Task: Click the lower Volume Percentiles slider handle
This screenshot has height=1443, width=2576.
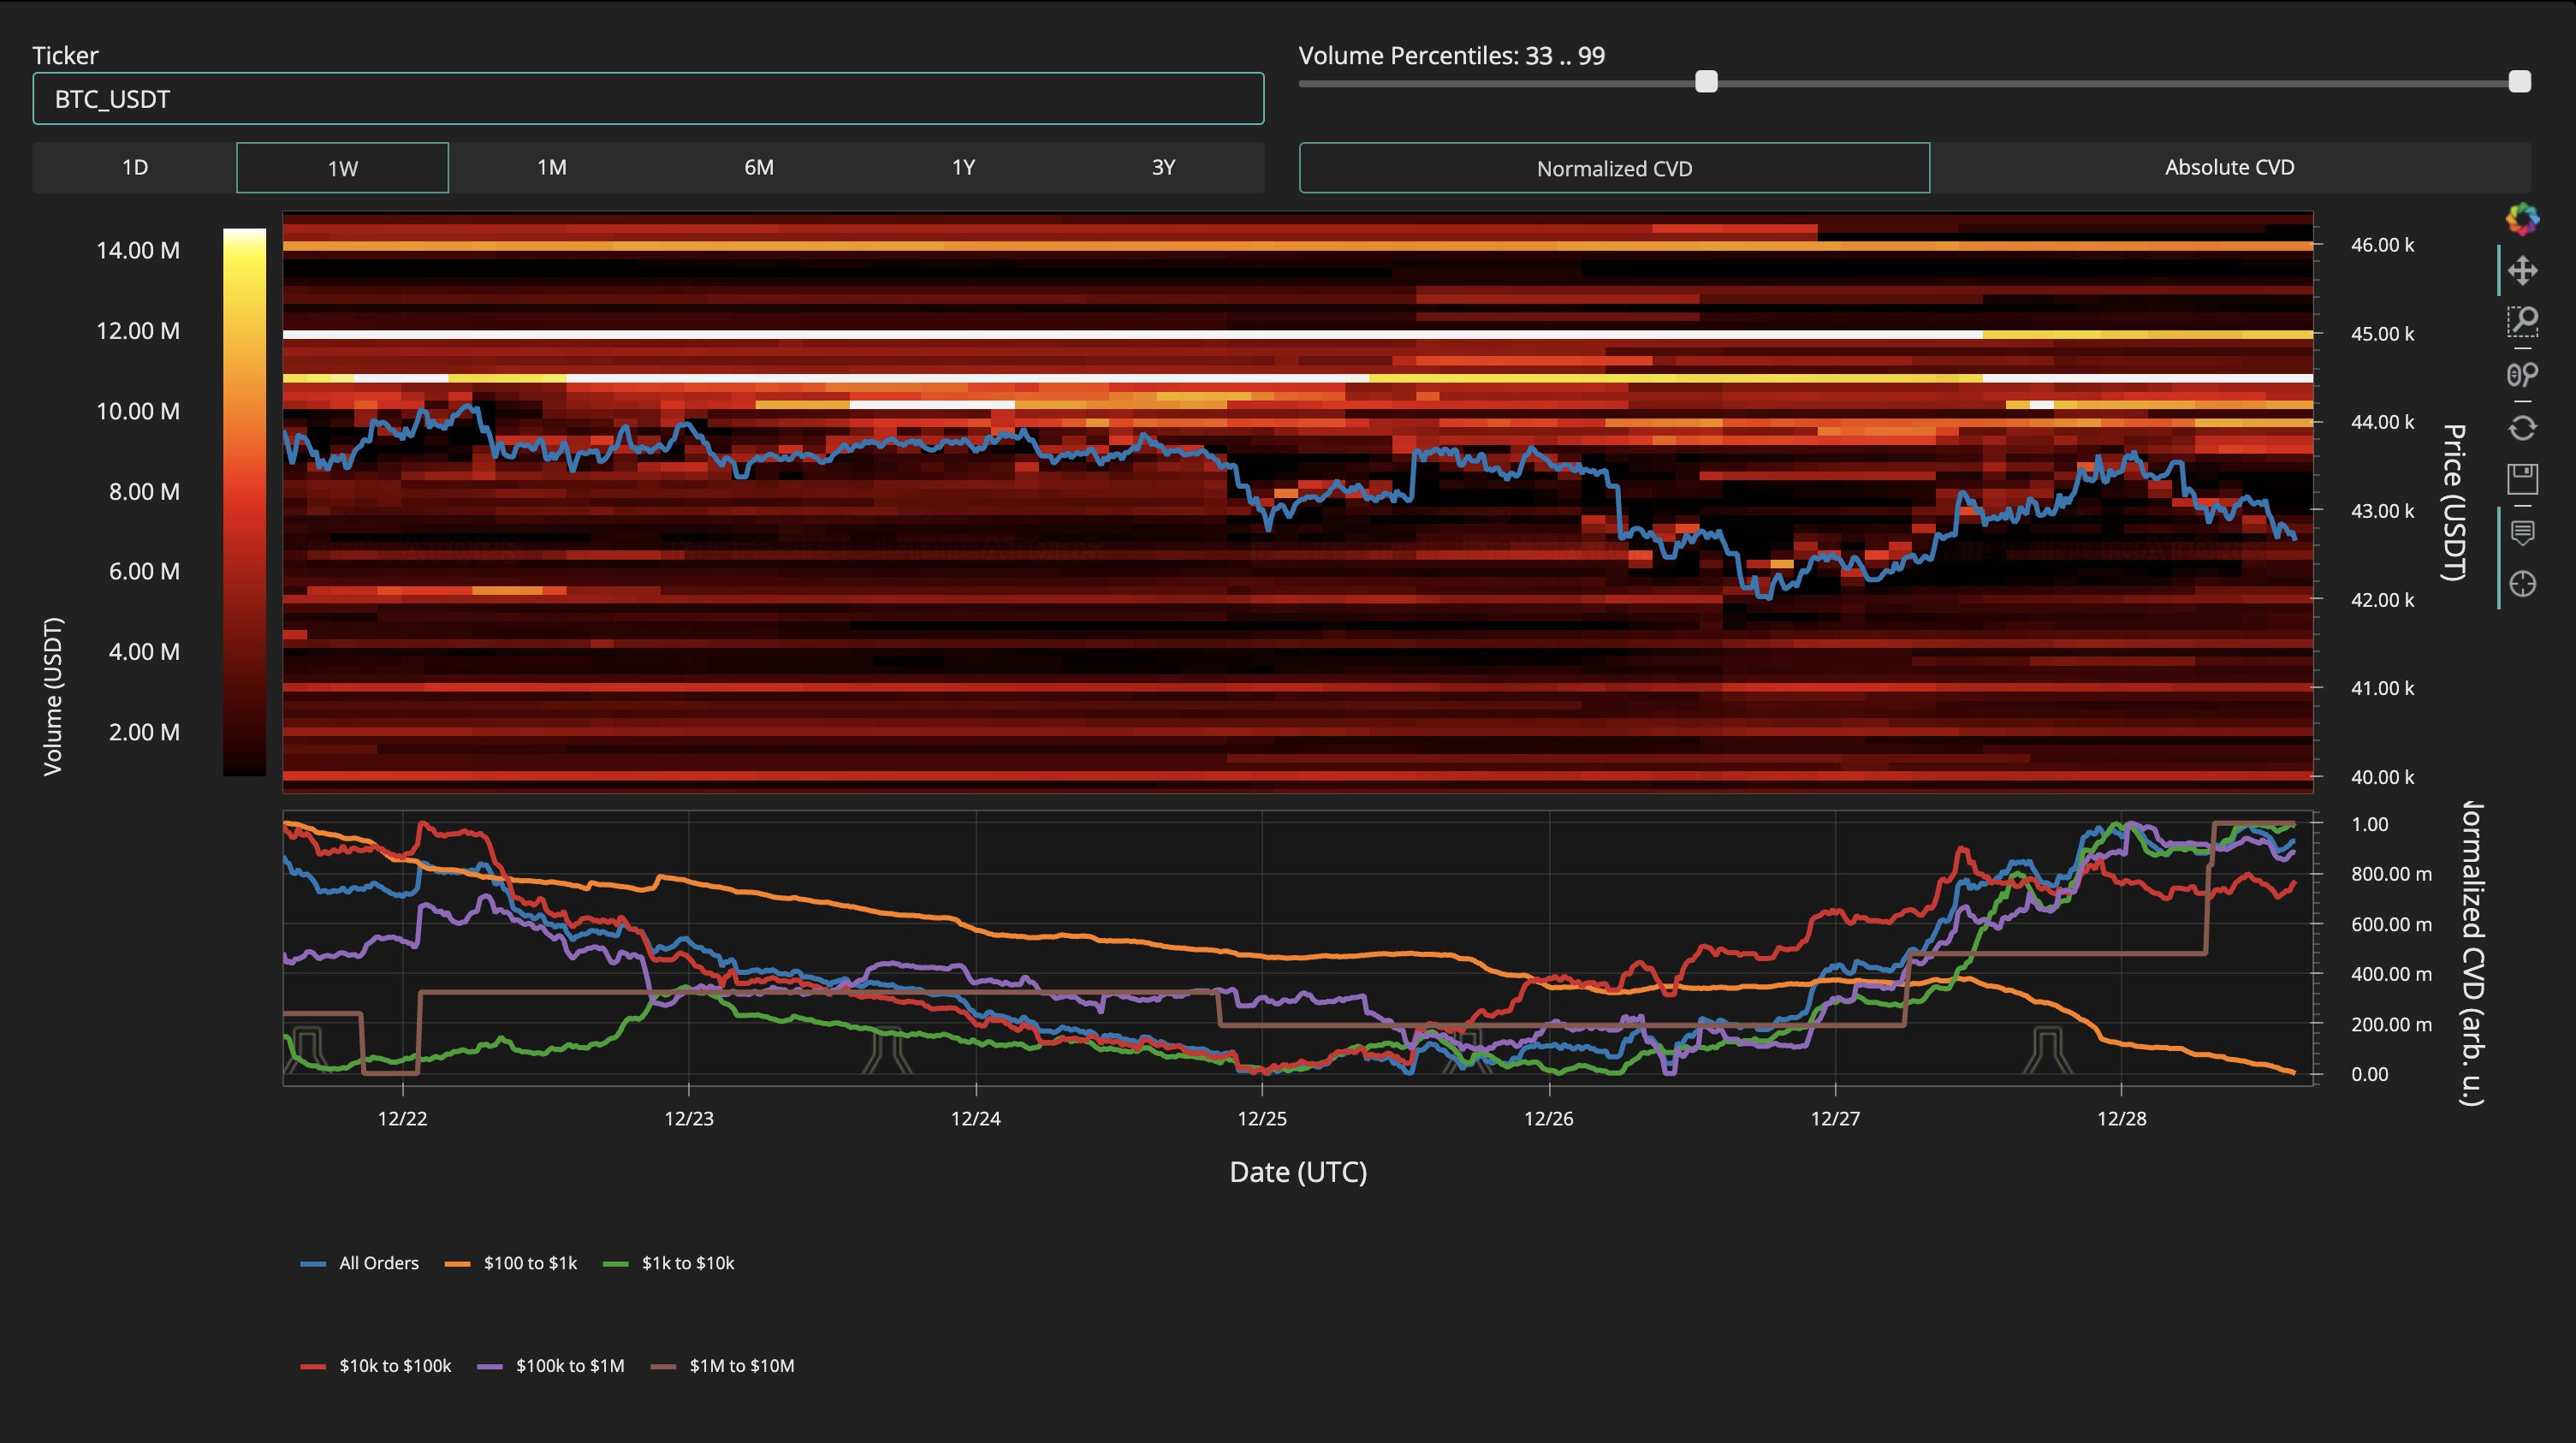Action: pos(1706,82)
